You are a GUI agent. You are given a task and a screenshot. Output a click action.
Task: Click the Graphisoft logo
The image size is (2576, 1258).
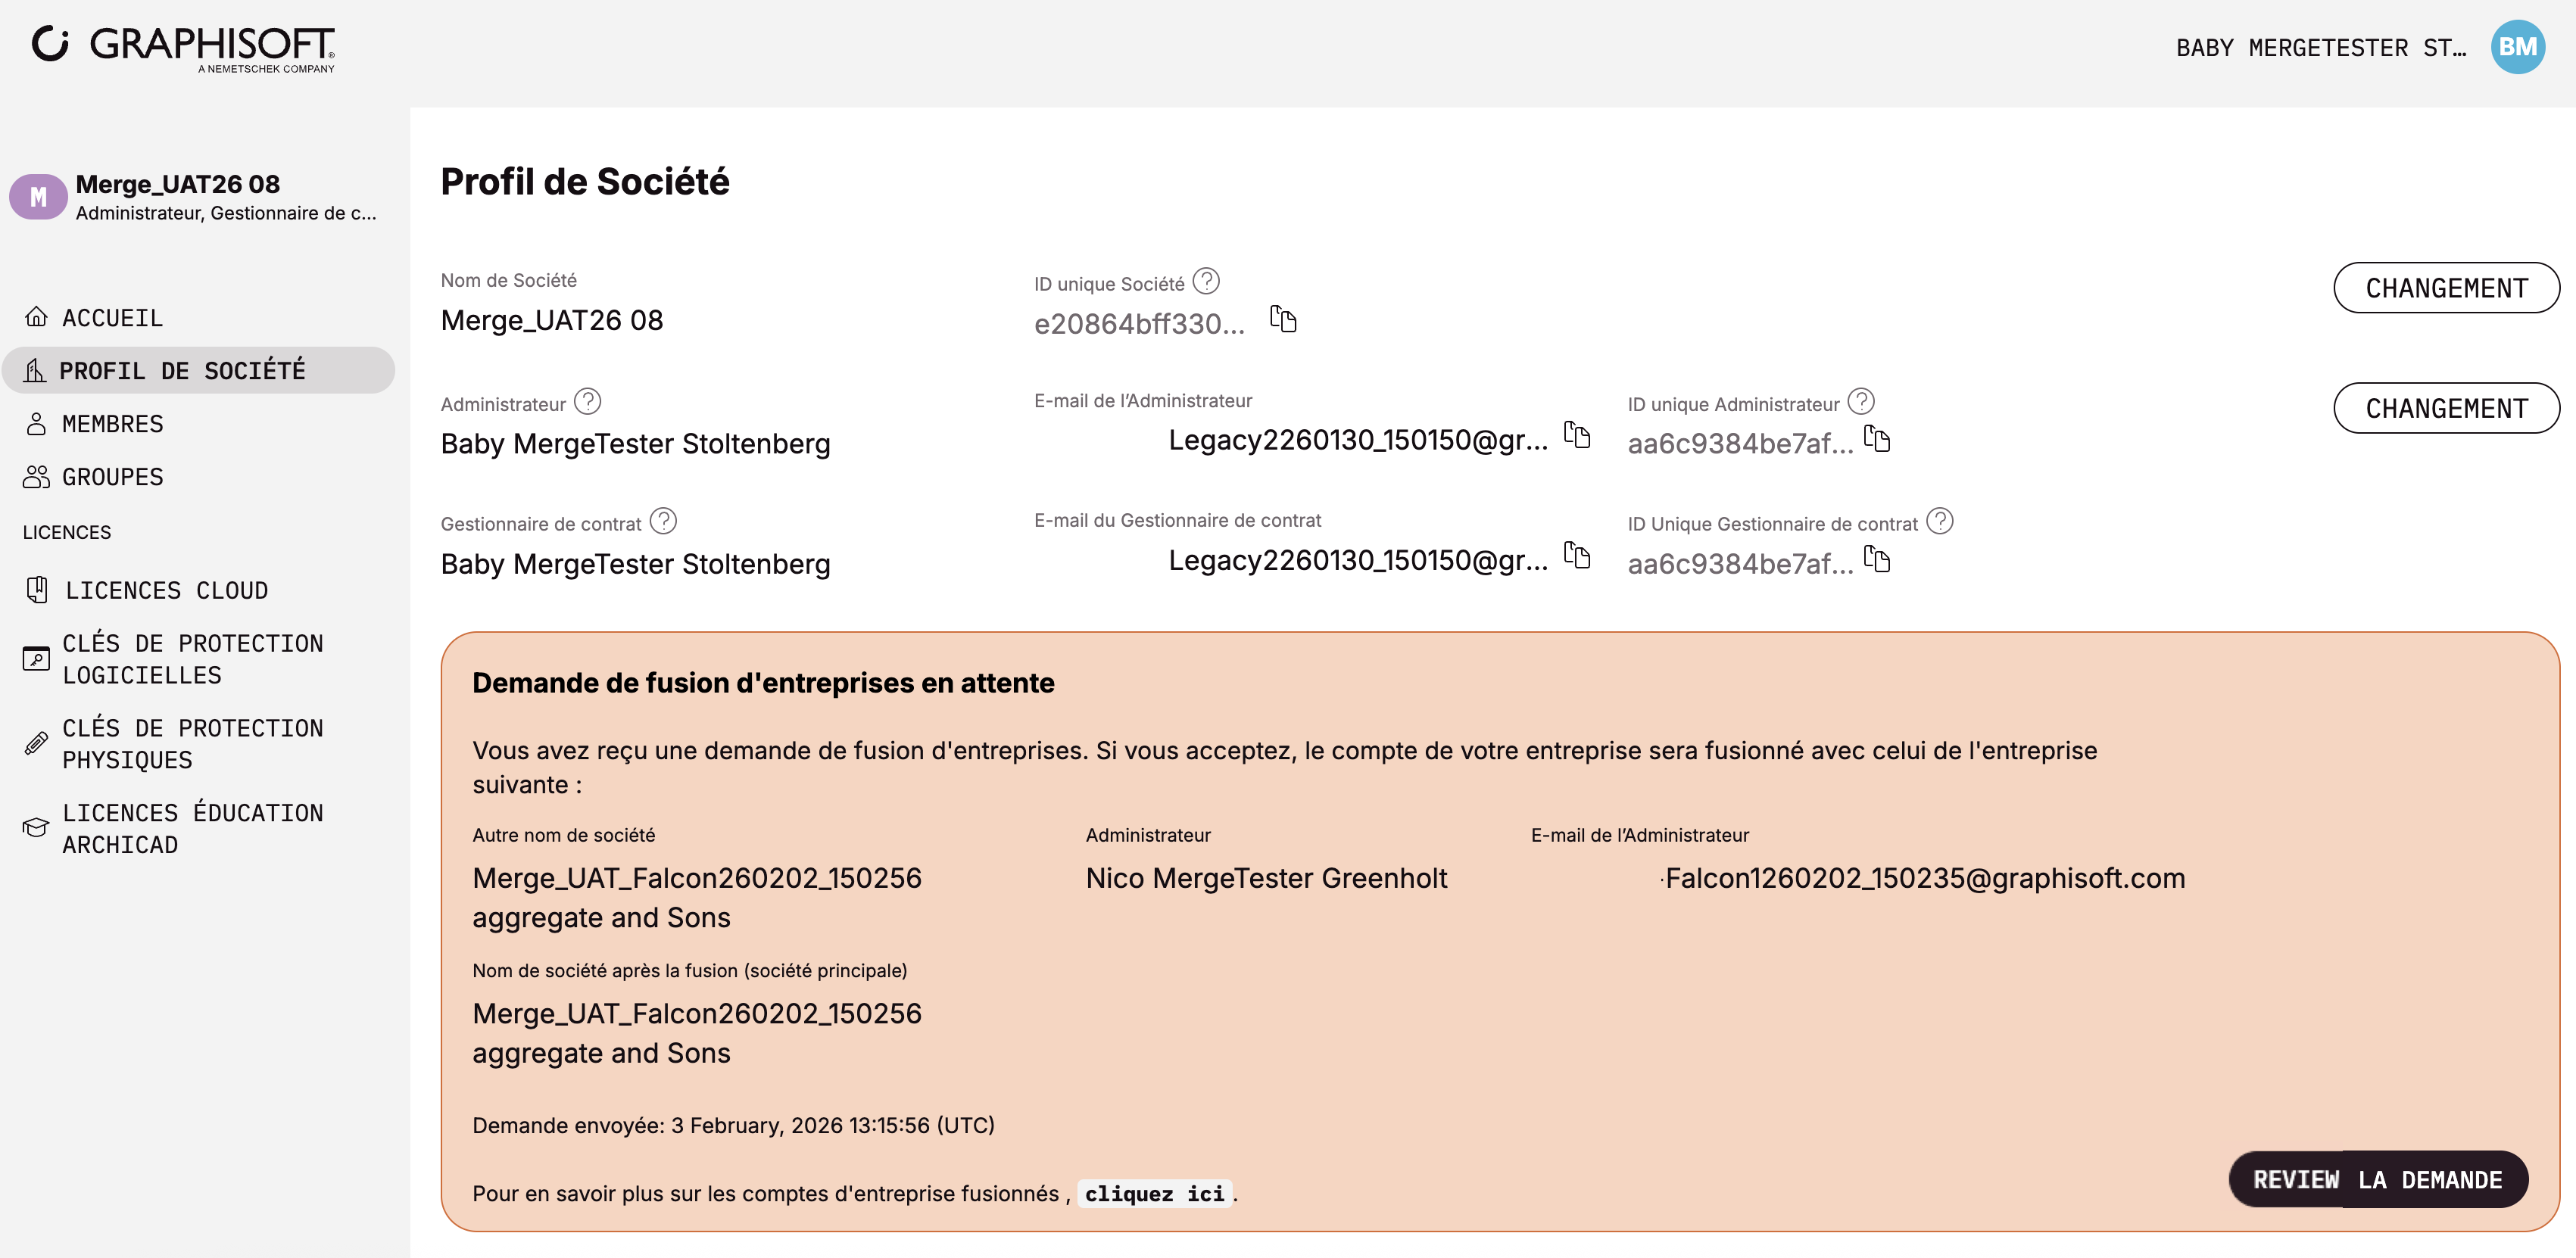184,48
